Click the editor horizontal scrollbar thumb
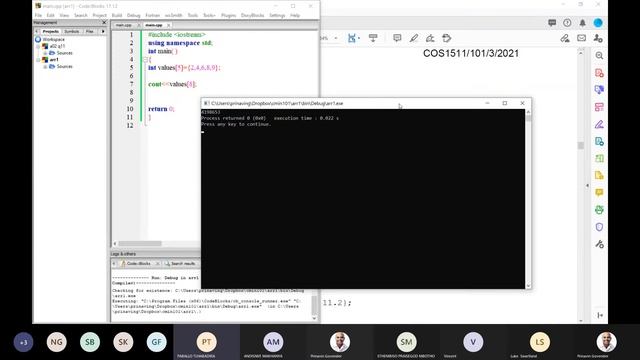This screenshot has height=360, width=640. click(140, 244)
